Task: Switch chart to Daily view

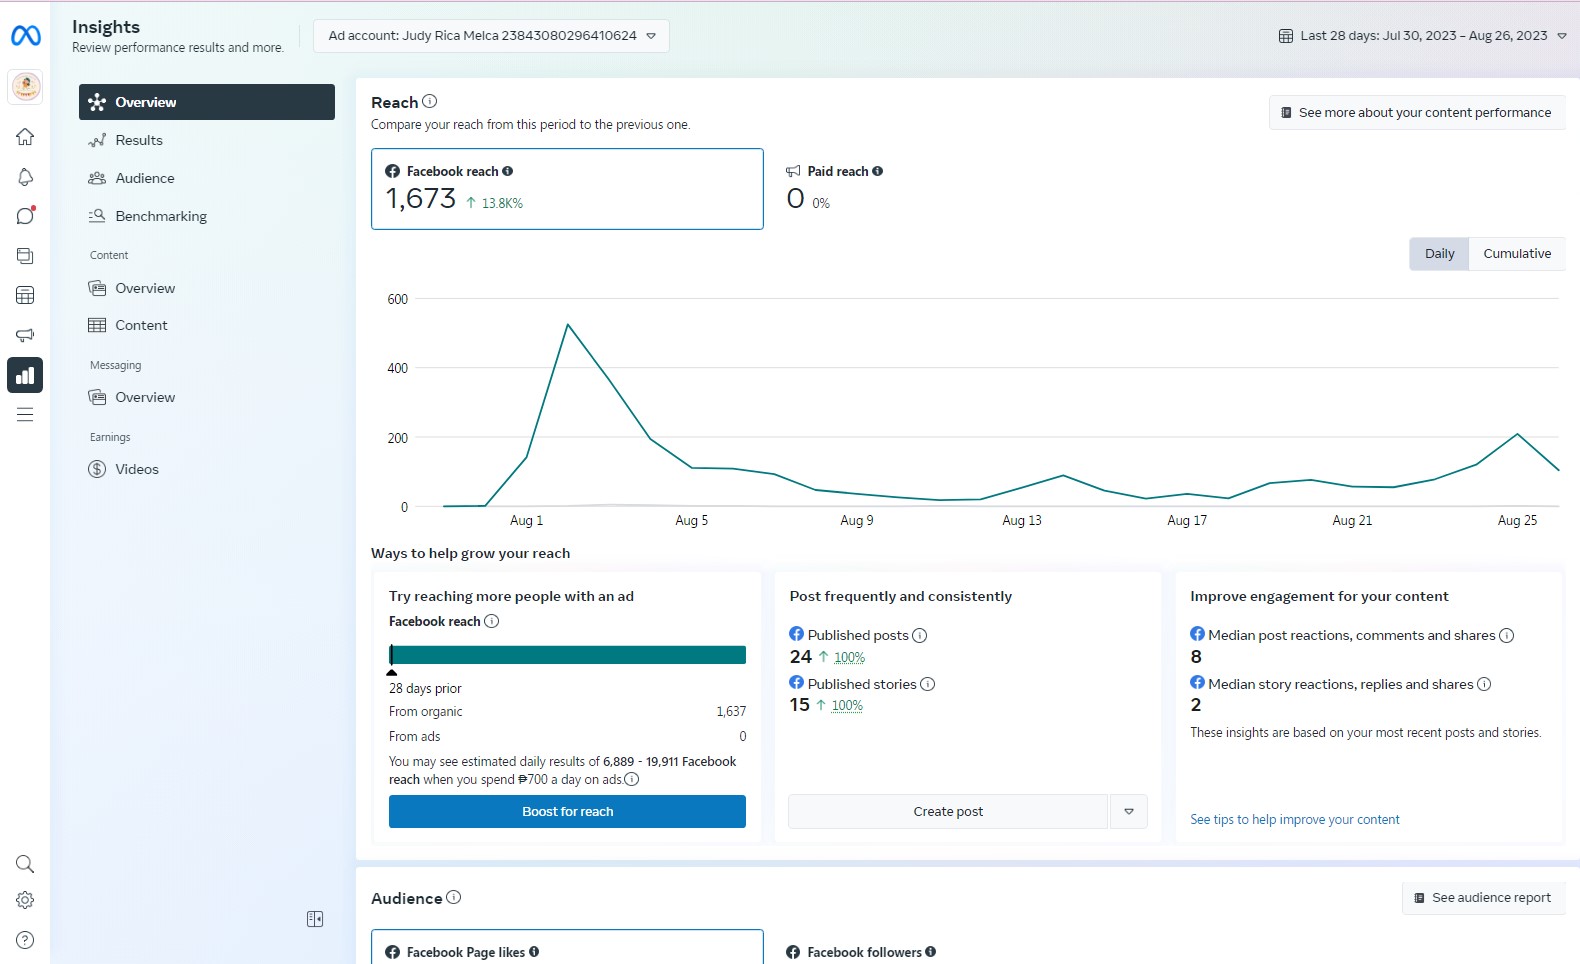Action: coord(1439,254)
